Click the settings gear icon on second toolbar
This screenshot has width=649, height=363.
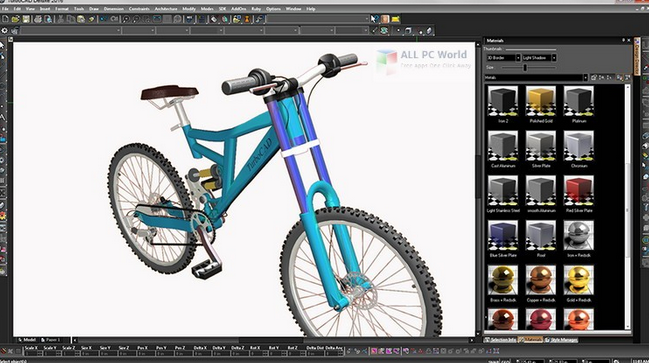pos(5,31)
